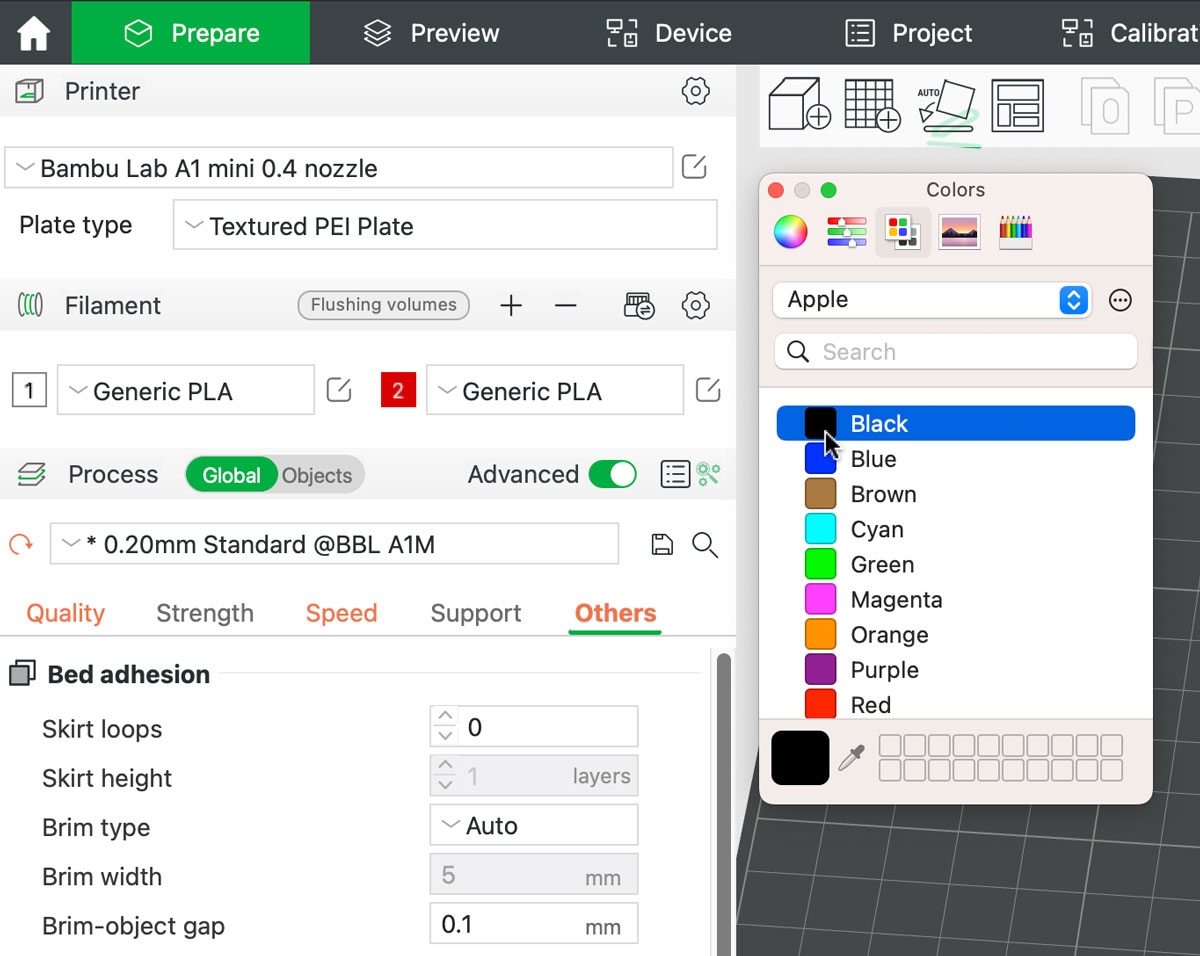This screenshot has height=956, width=1200.
Task: Pick color with the eyedropper tool
Action: 851,758
